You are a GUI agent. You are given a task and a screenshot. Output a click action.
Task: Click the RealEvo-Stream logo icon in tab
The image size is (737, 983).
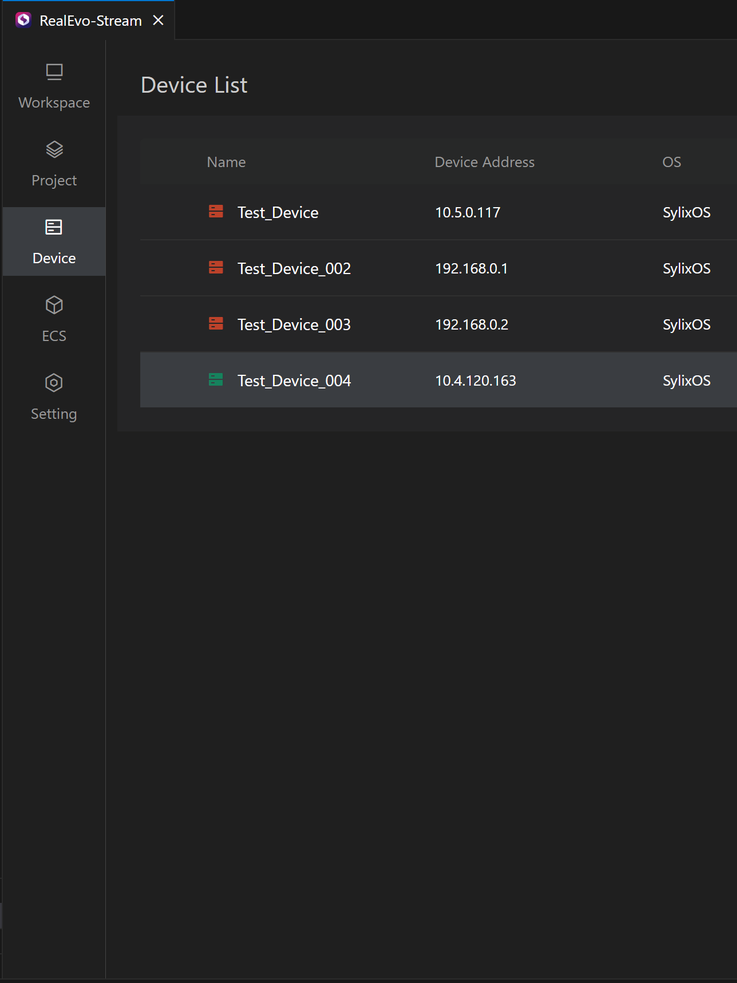(x=23, y=20)
